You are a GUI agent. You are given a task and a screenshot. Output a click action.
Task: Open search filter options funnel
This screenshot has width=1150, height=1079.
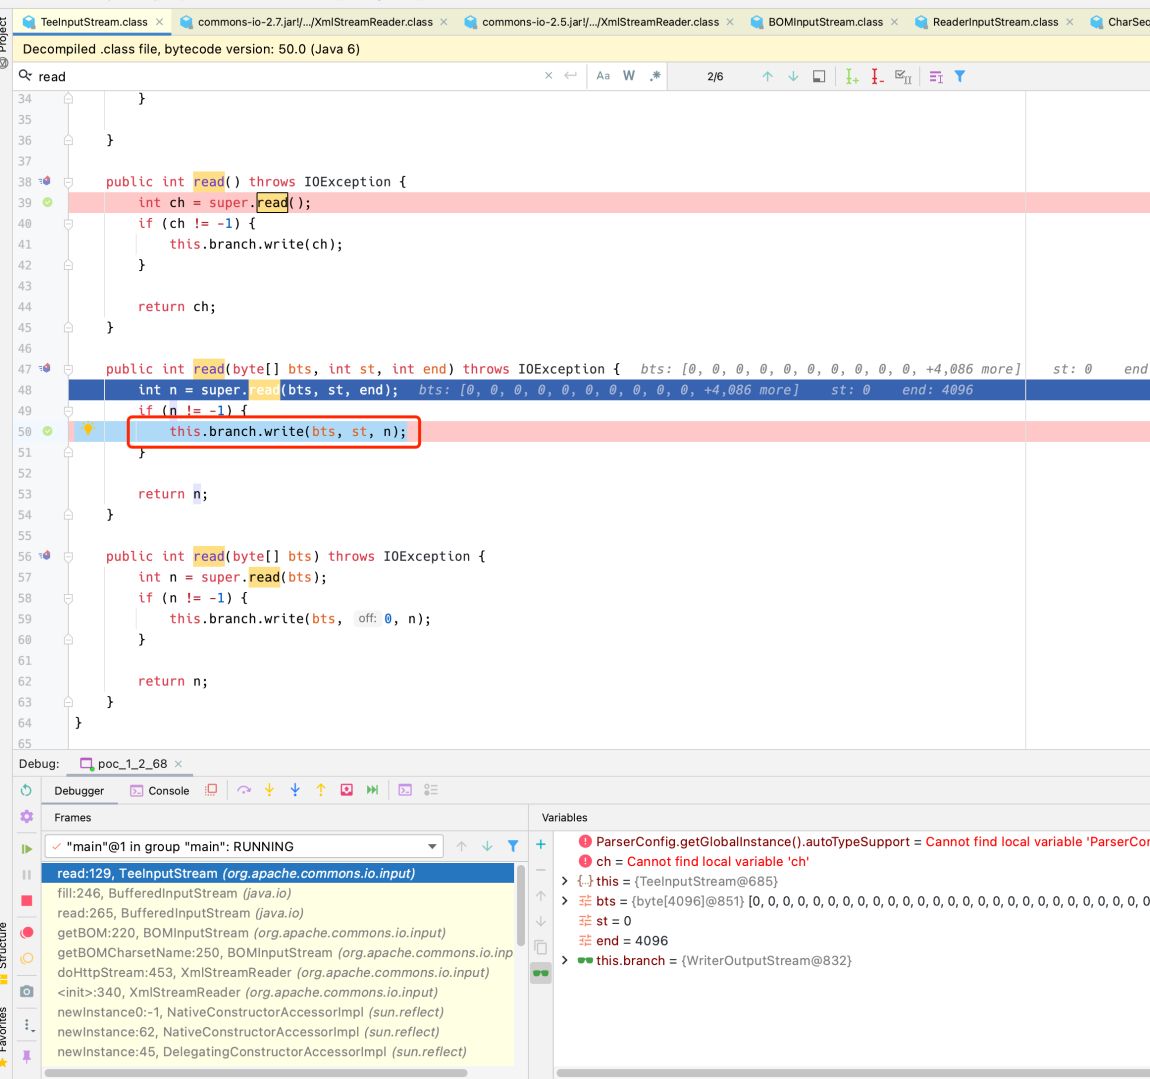959,76
